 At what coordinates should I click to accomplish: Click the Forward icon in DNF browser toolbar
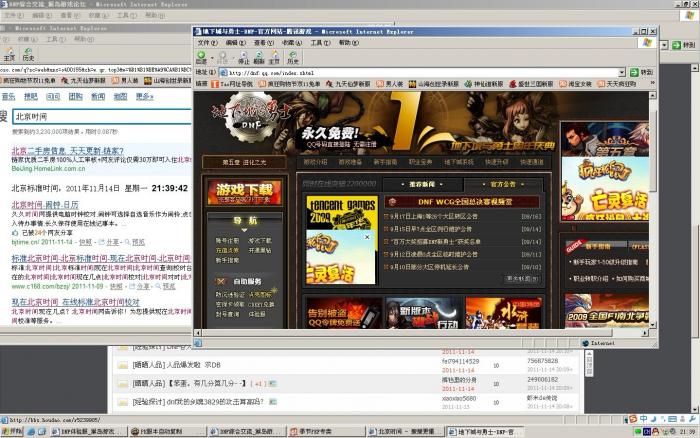pyautogui.click(x=223, y=57)
